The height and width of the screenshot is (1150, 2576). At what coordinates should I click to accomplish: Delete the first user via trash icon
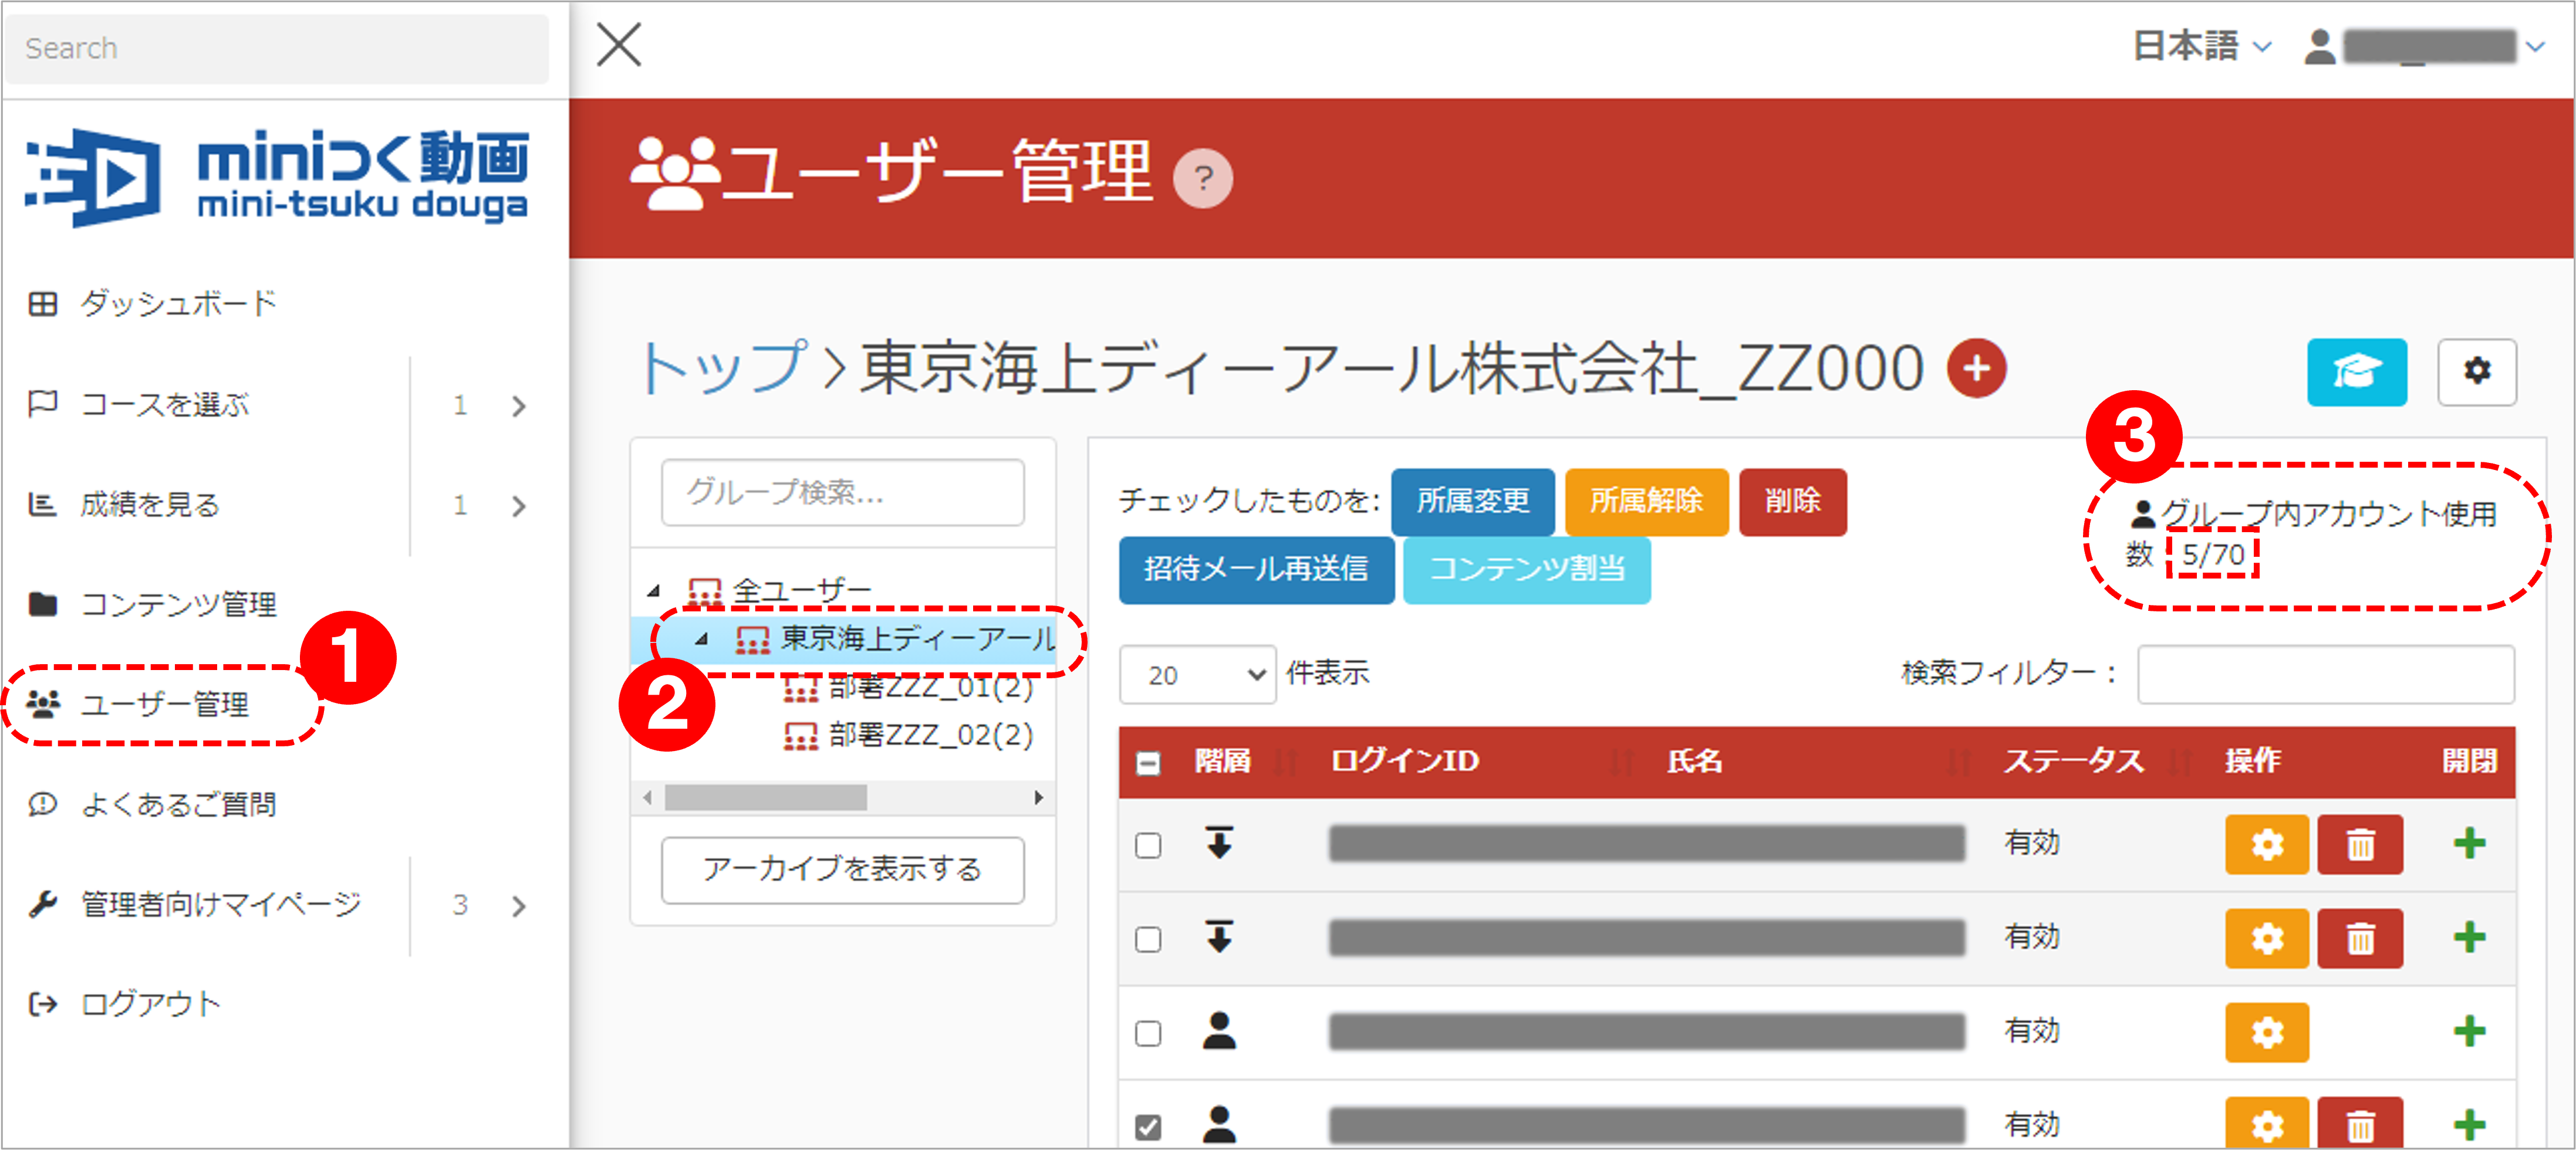point(2360,845)
